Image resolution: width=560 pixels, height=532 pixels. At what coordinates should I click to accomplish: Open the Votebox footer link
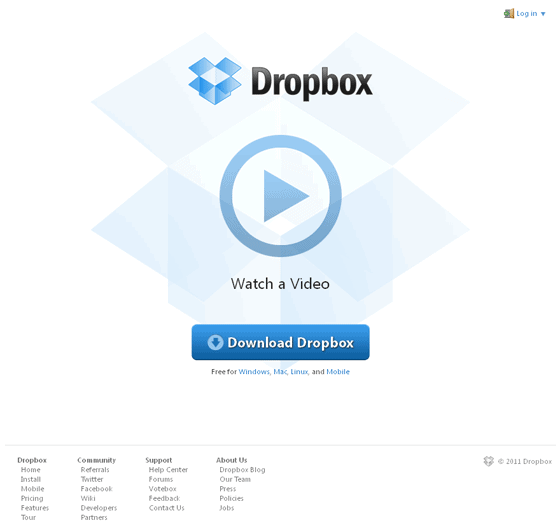point(162,489)
